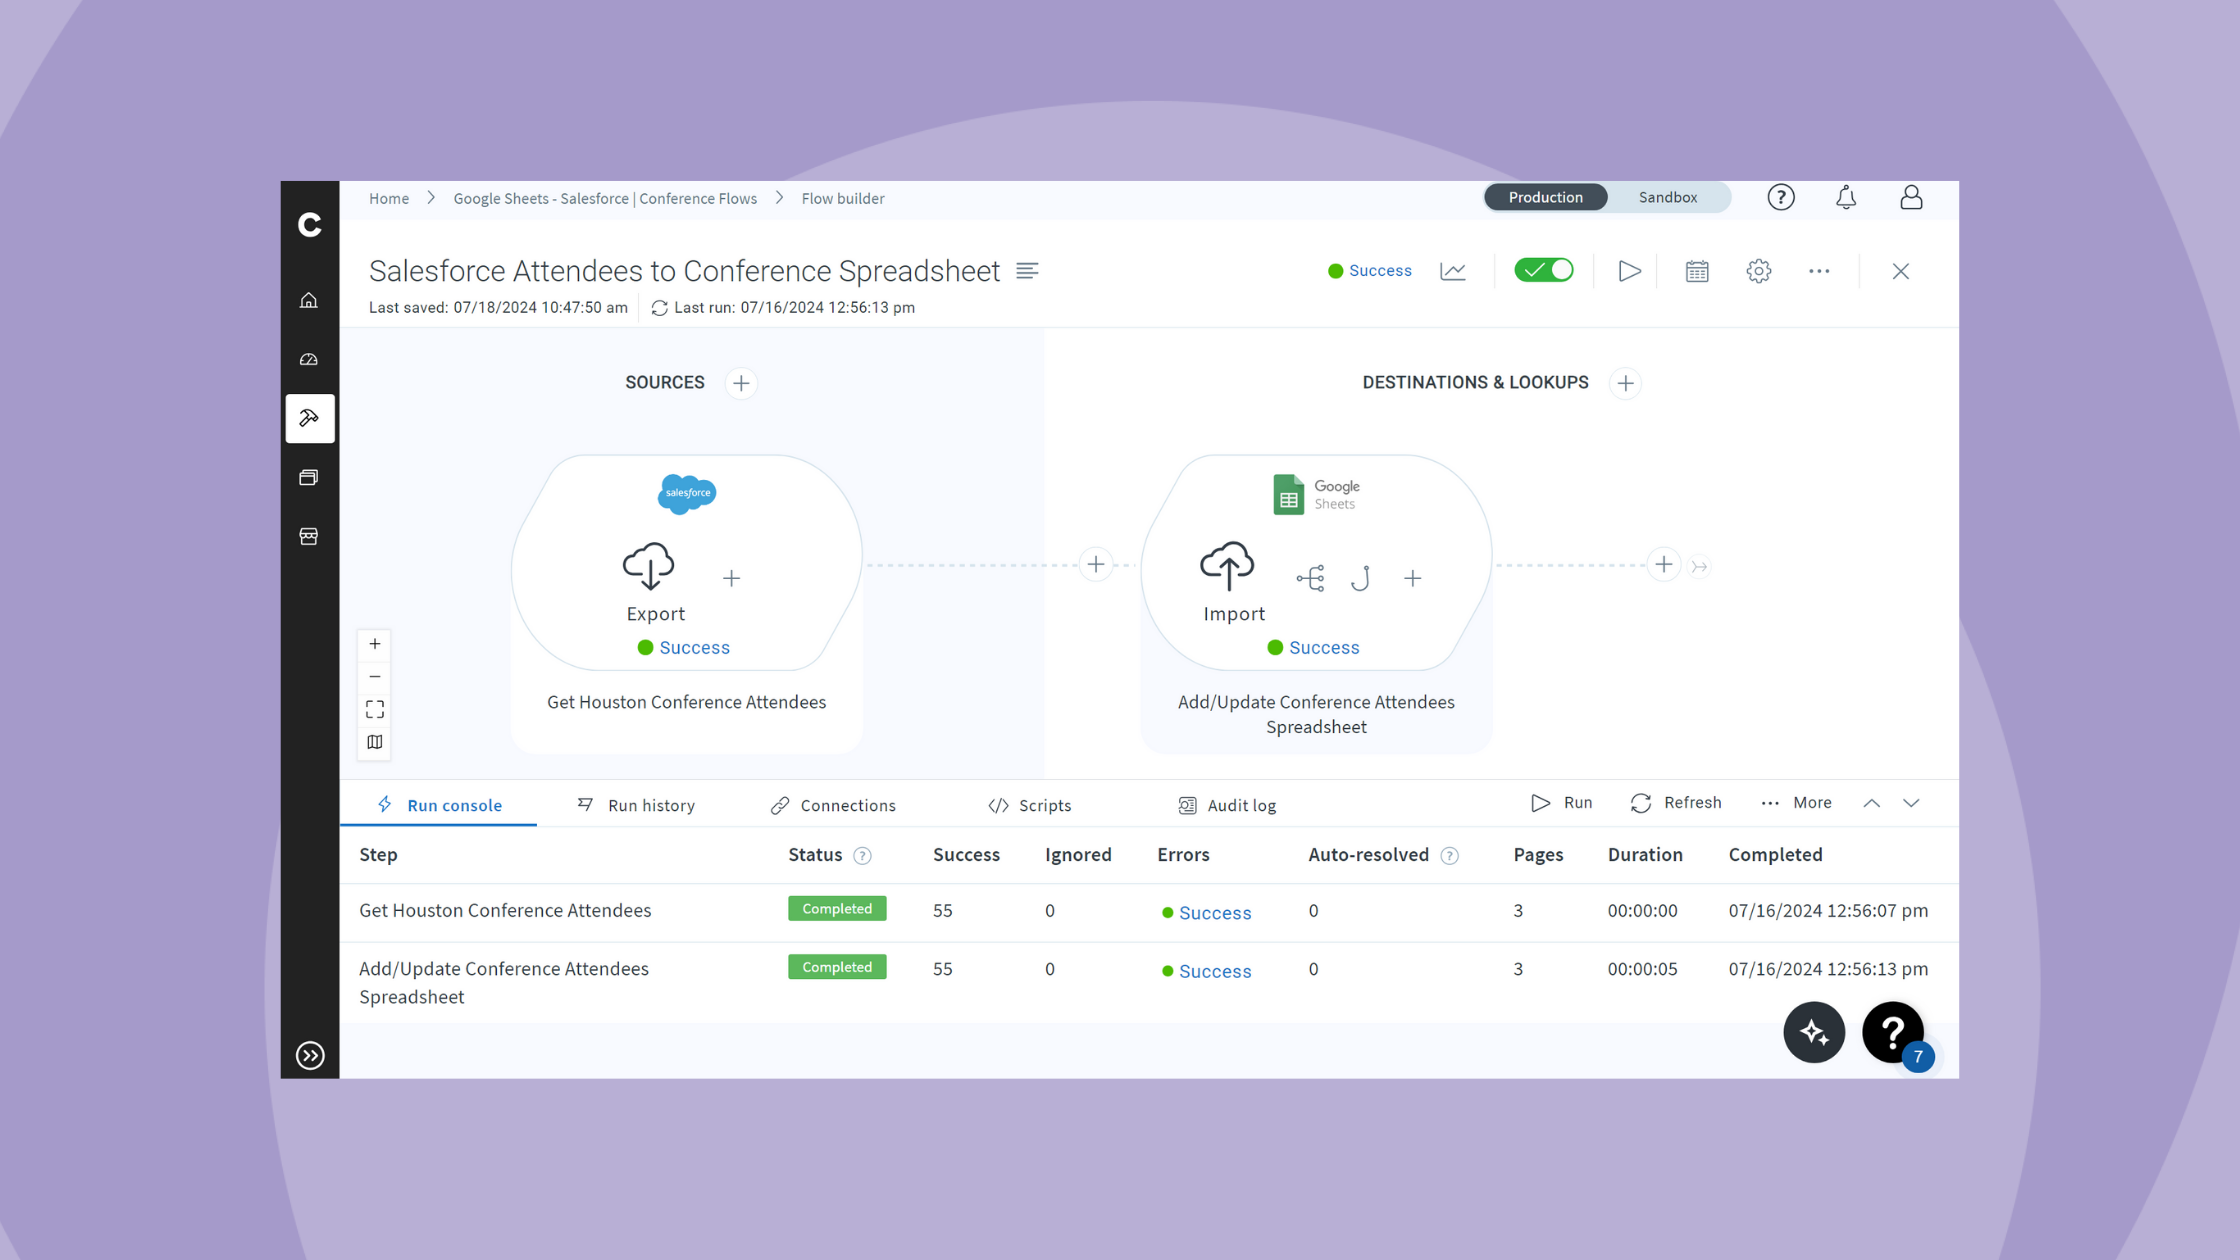
Task: Click the Salesforce Export cloud icon
Action: coord(649,566)
